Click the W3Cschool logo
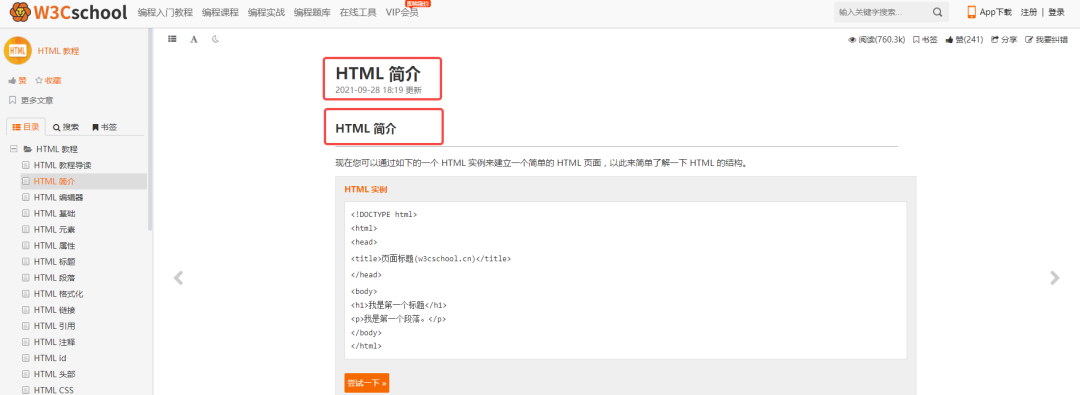Image resolution: width=1080 pixels, height=395 pixels. click(x=69, y=12)
